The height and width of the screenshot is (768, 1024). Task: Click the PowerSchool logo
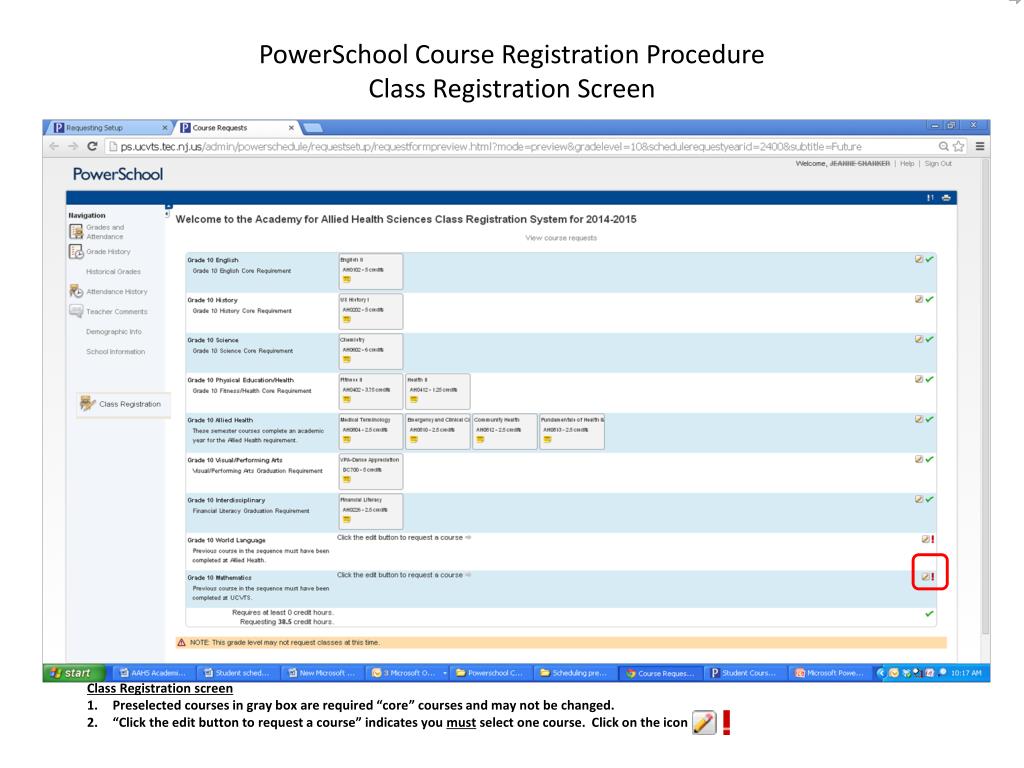(x=118, y=174)
